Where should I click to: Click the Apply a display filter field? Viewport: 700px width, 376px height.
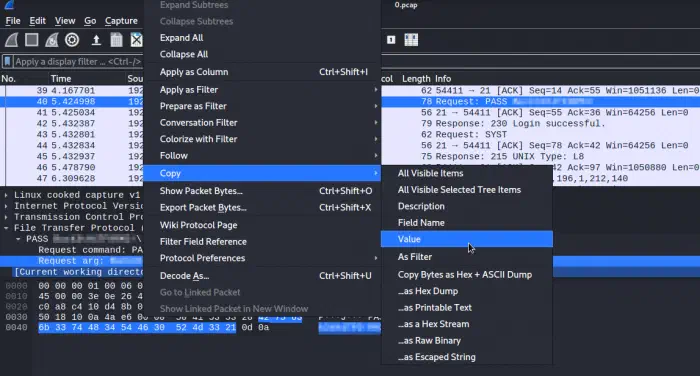pos(78,62)
